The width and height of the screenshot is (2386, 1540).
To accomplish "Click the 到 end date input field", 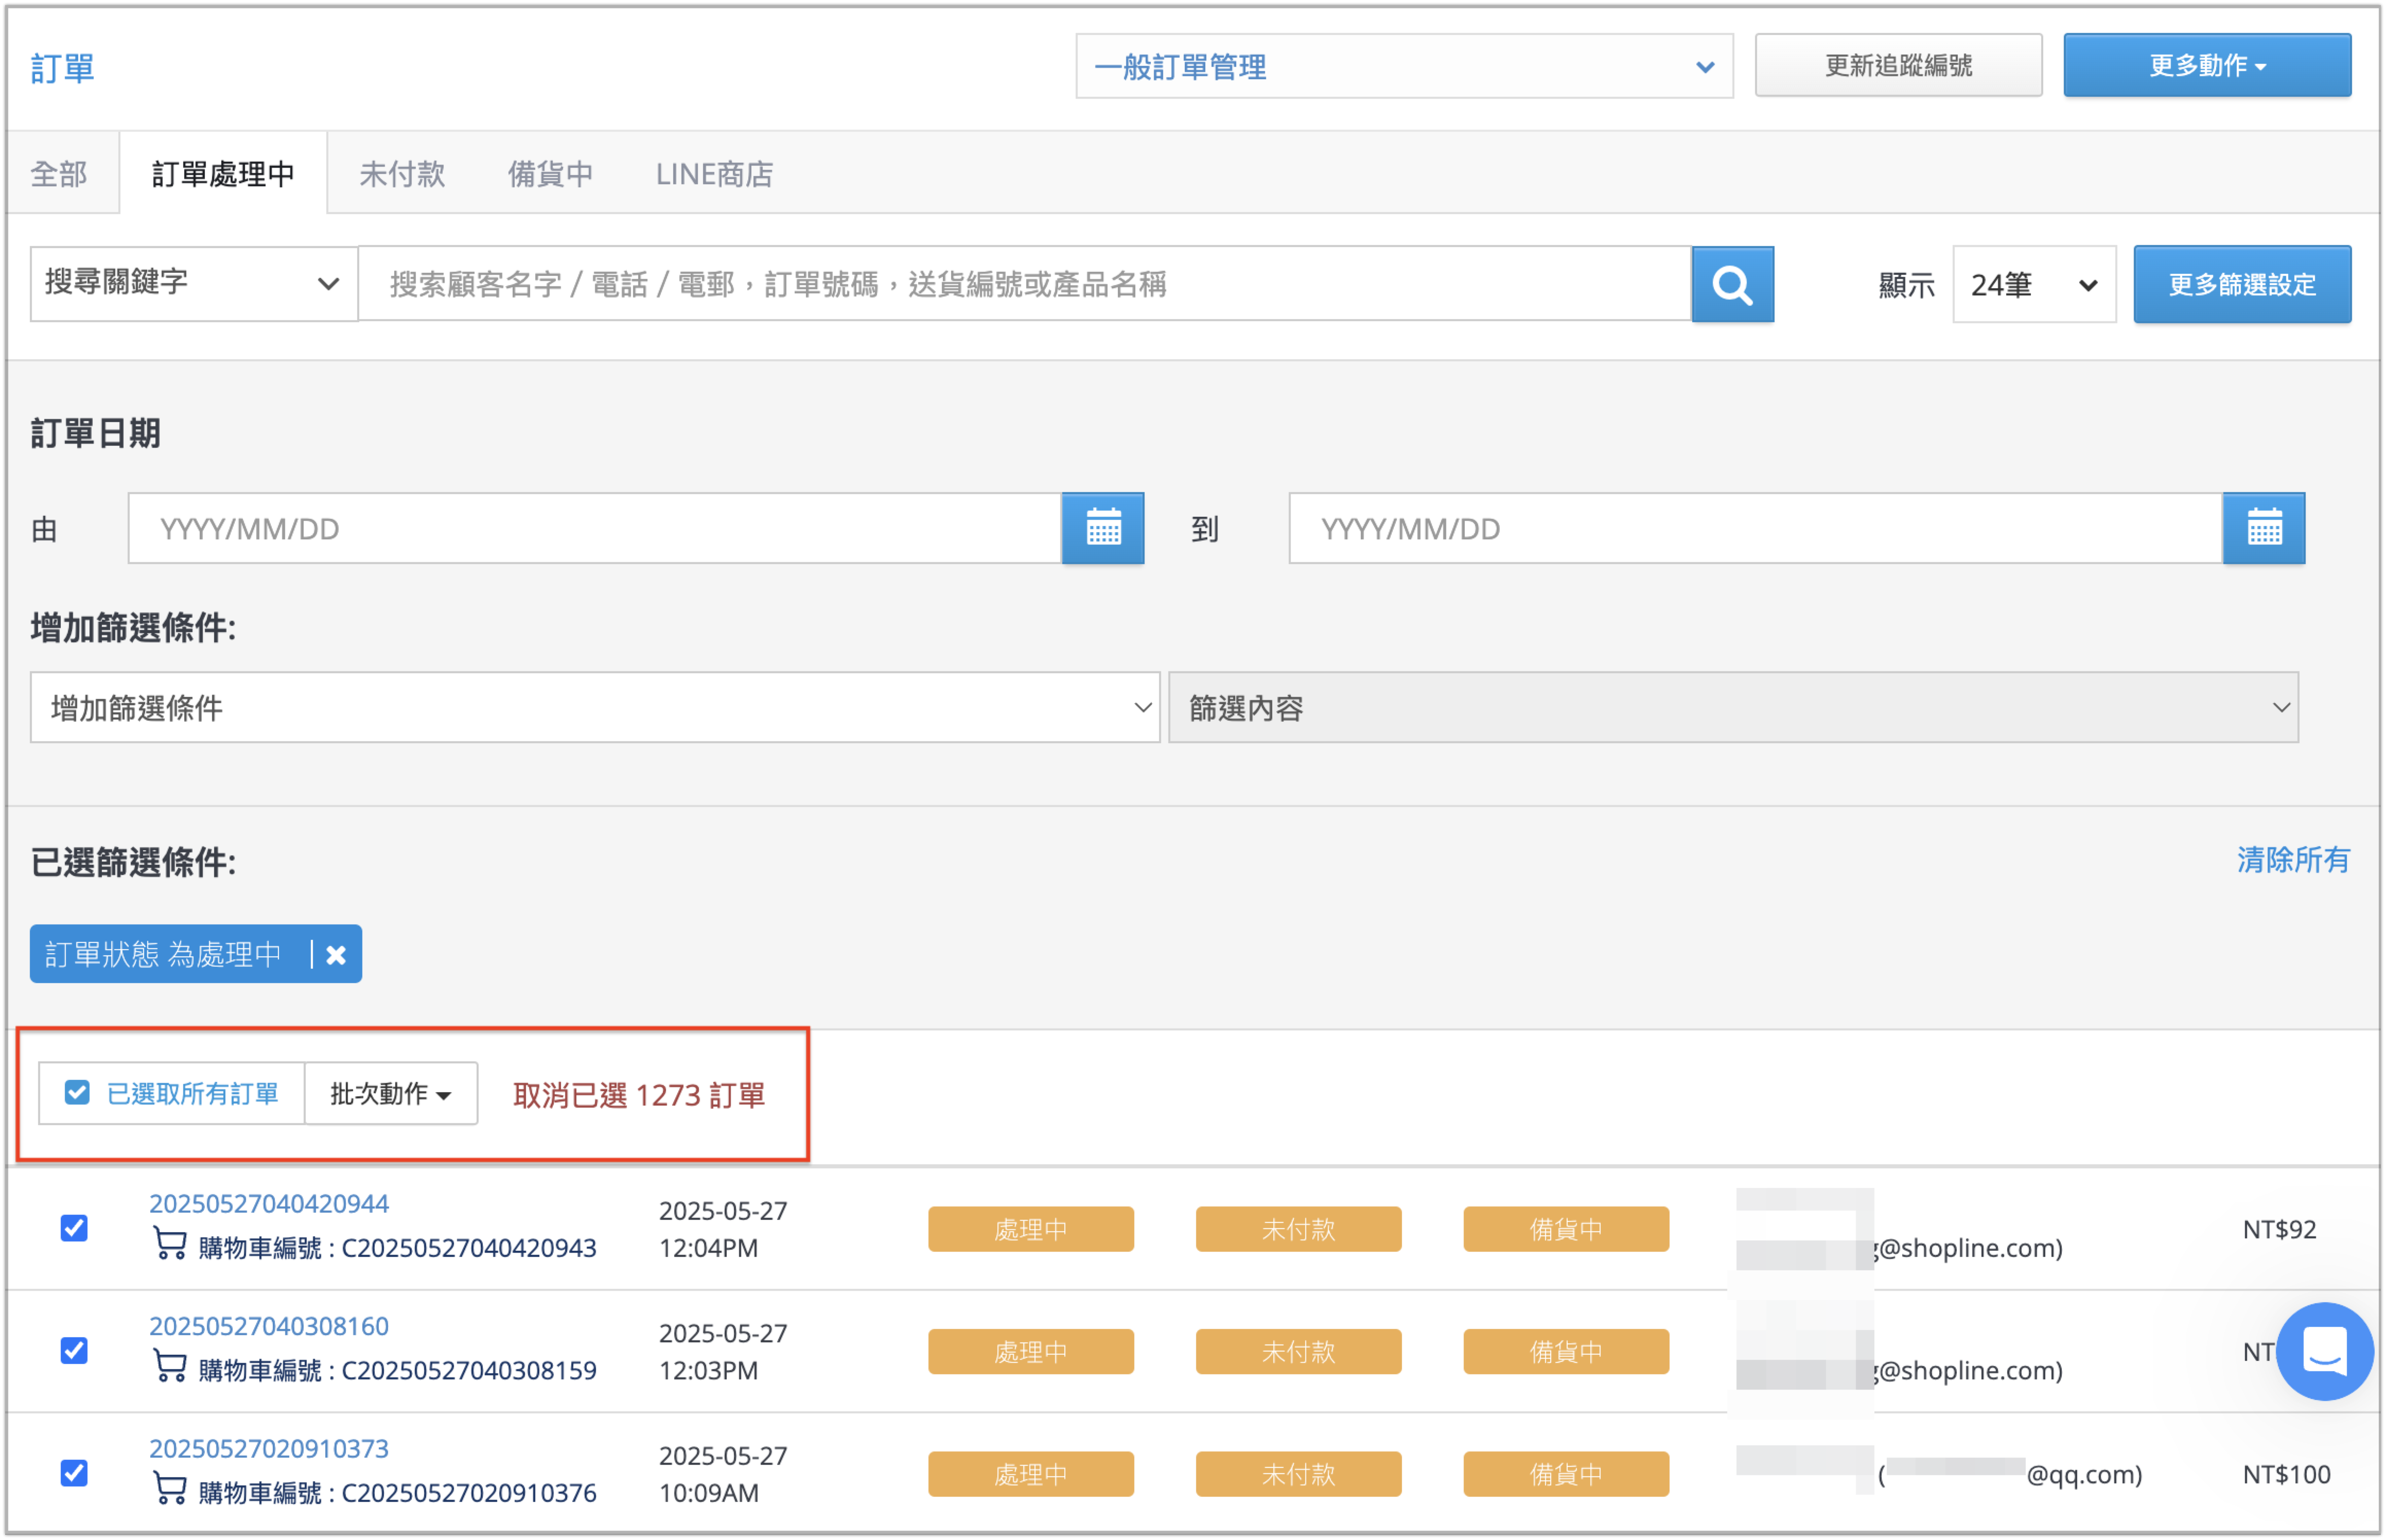I will tap(1756, 528).
